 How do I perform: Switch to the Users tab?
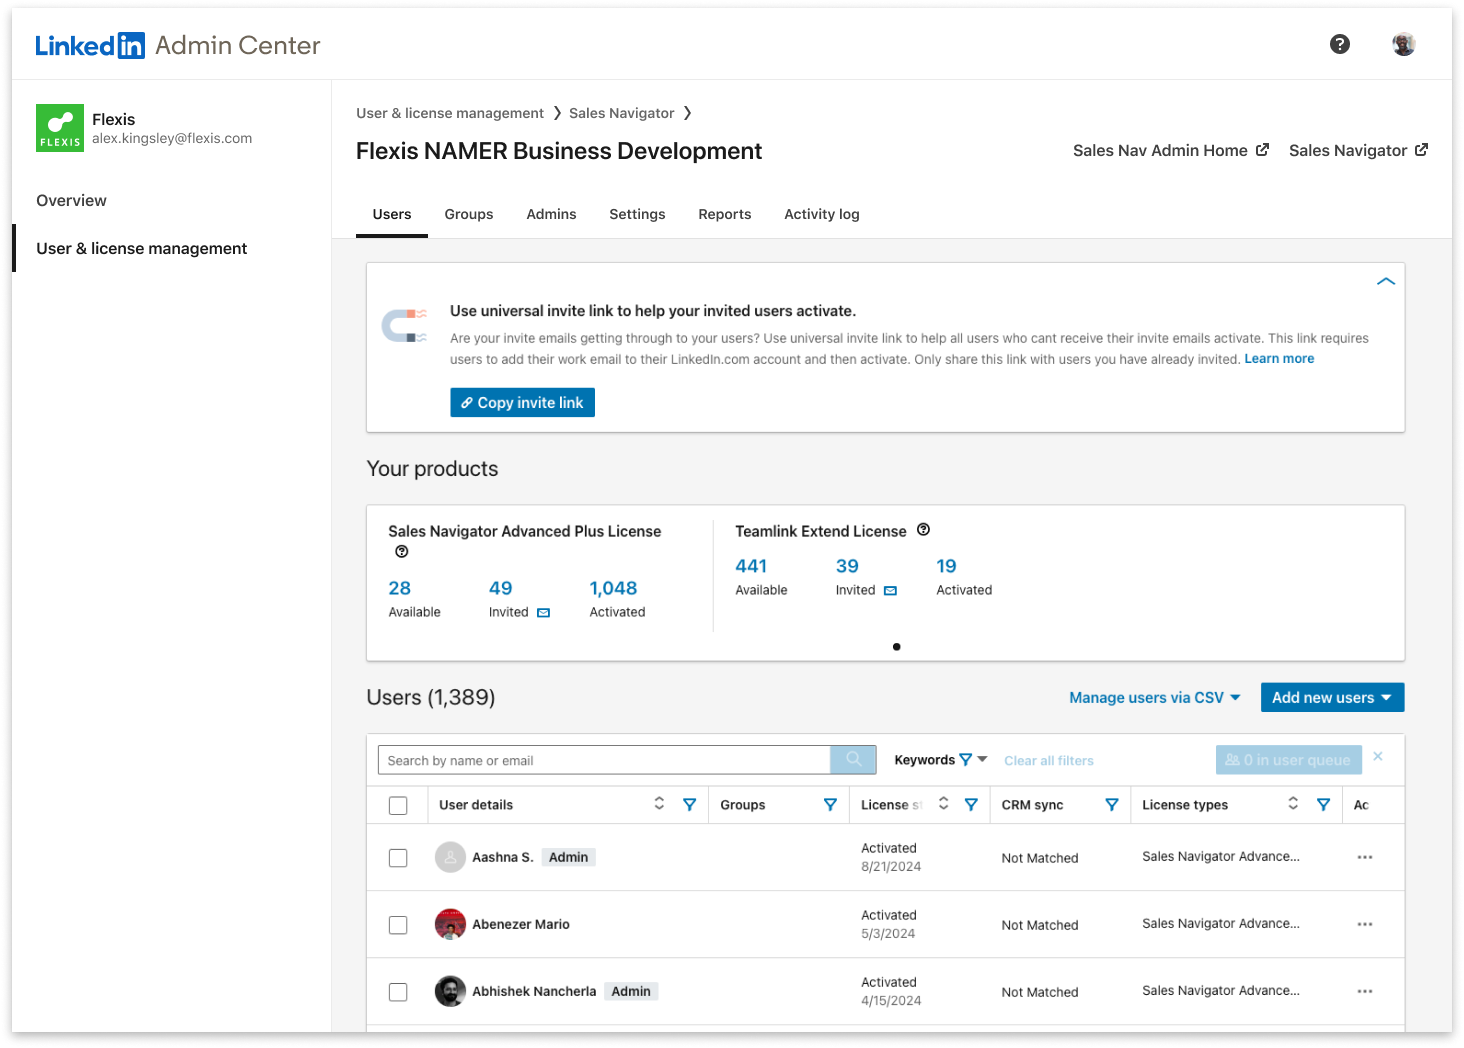tap(392, 214)
